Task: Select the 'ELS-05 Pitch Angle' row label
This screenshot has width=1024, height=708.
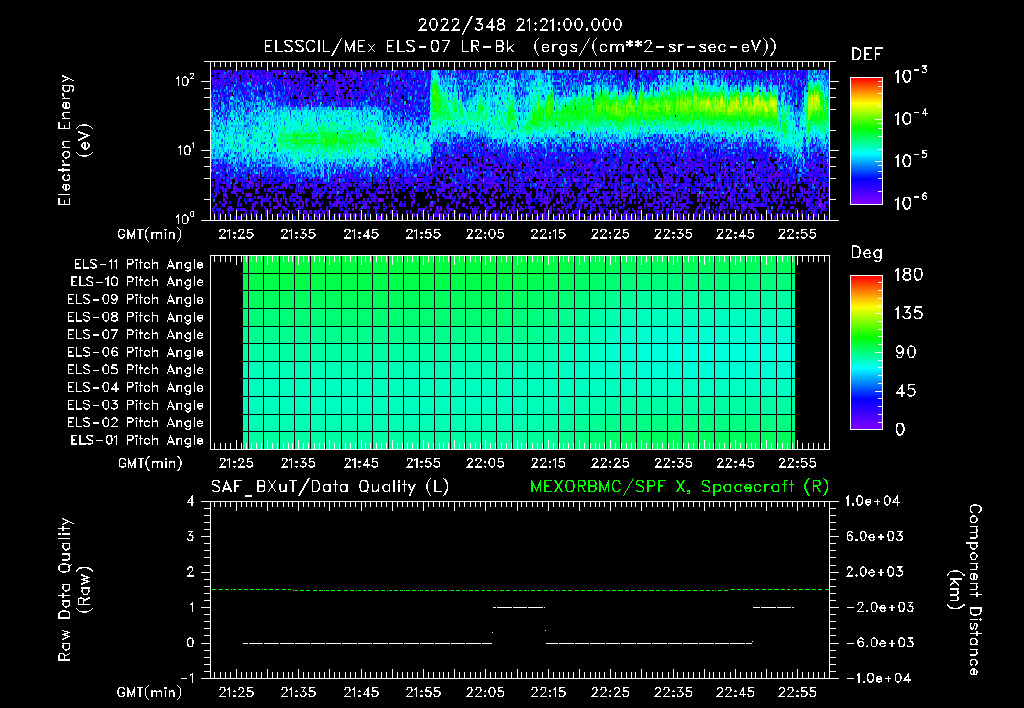Action: [136, 370]
